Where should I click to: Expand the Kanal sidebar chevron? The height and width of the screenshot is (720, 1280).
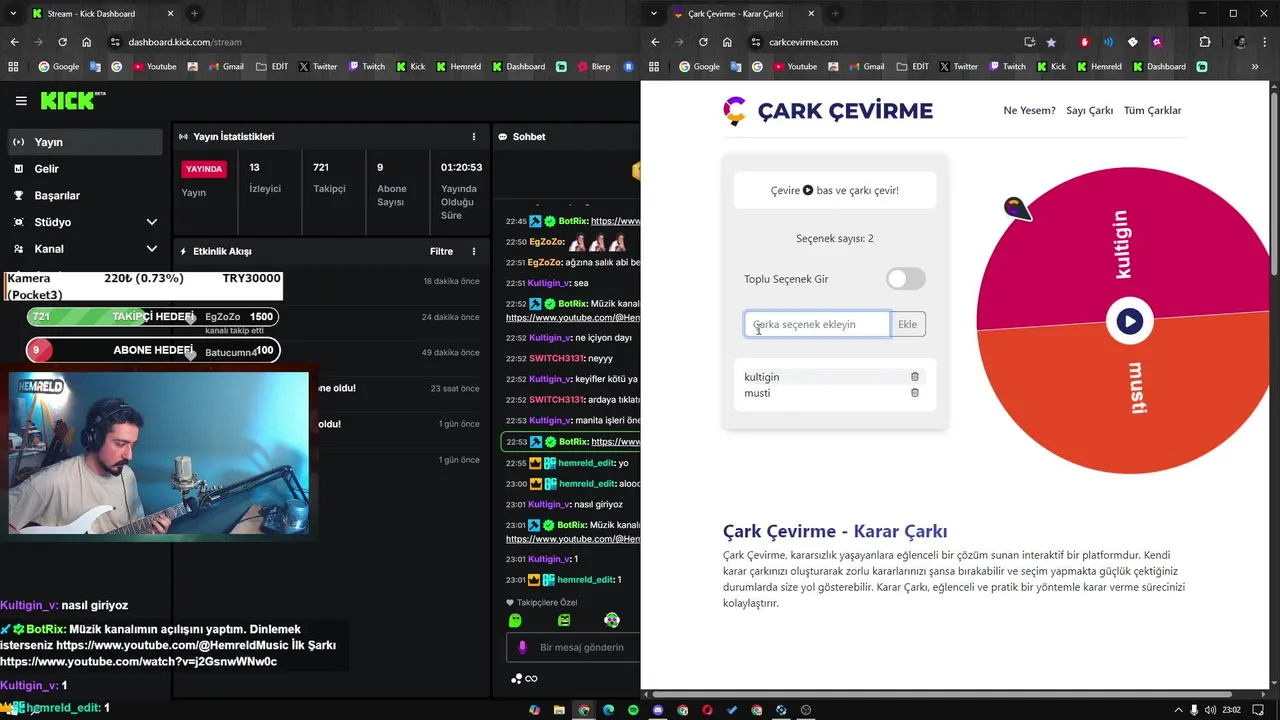(x=151, y=249)
